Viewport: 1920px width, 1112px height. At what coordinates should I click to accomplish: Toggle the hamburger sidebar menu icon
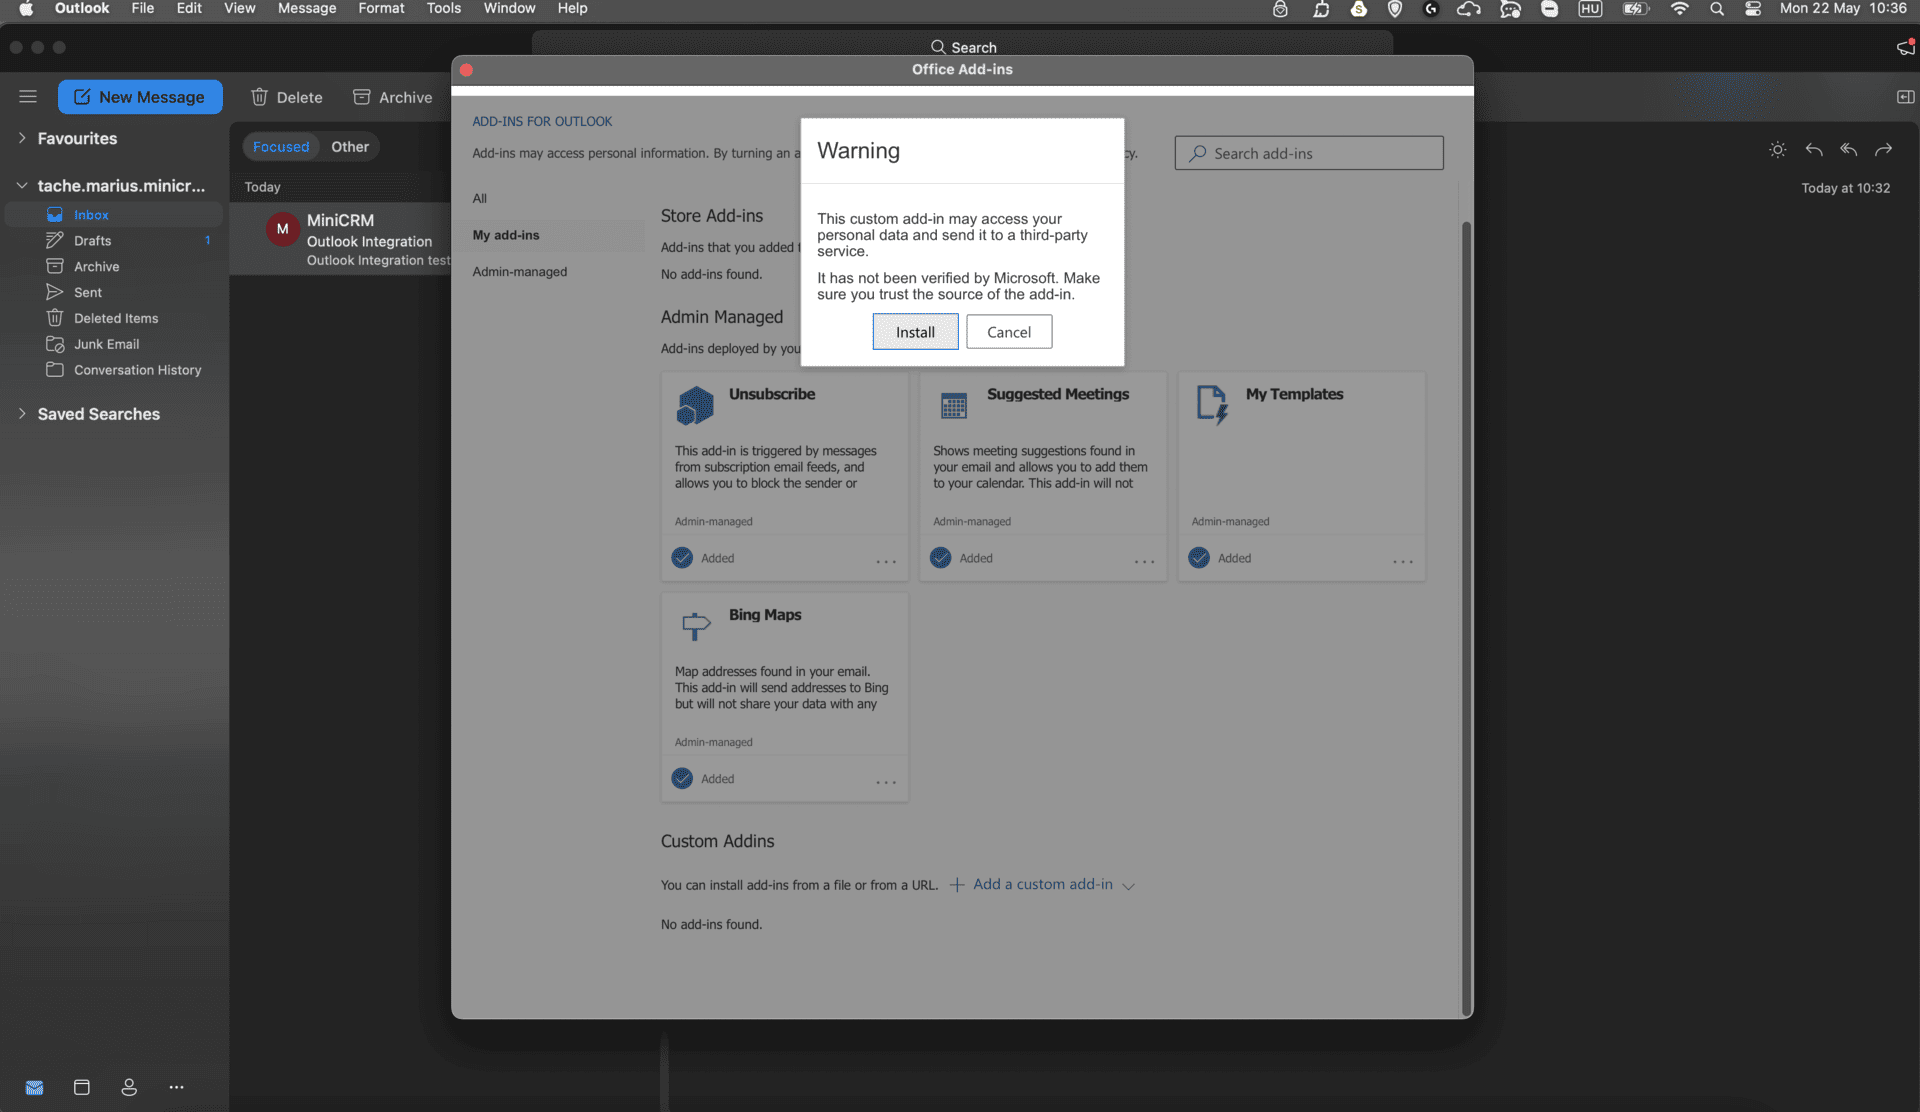pos(28,97)
